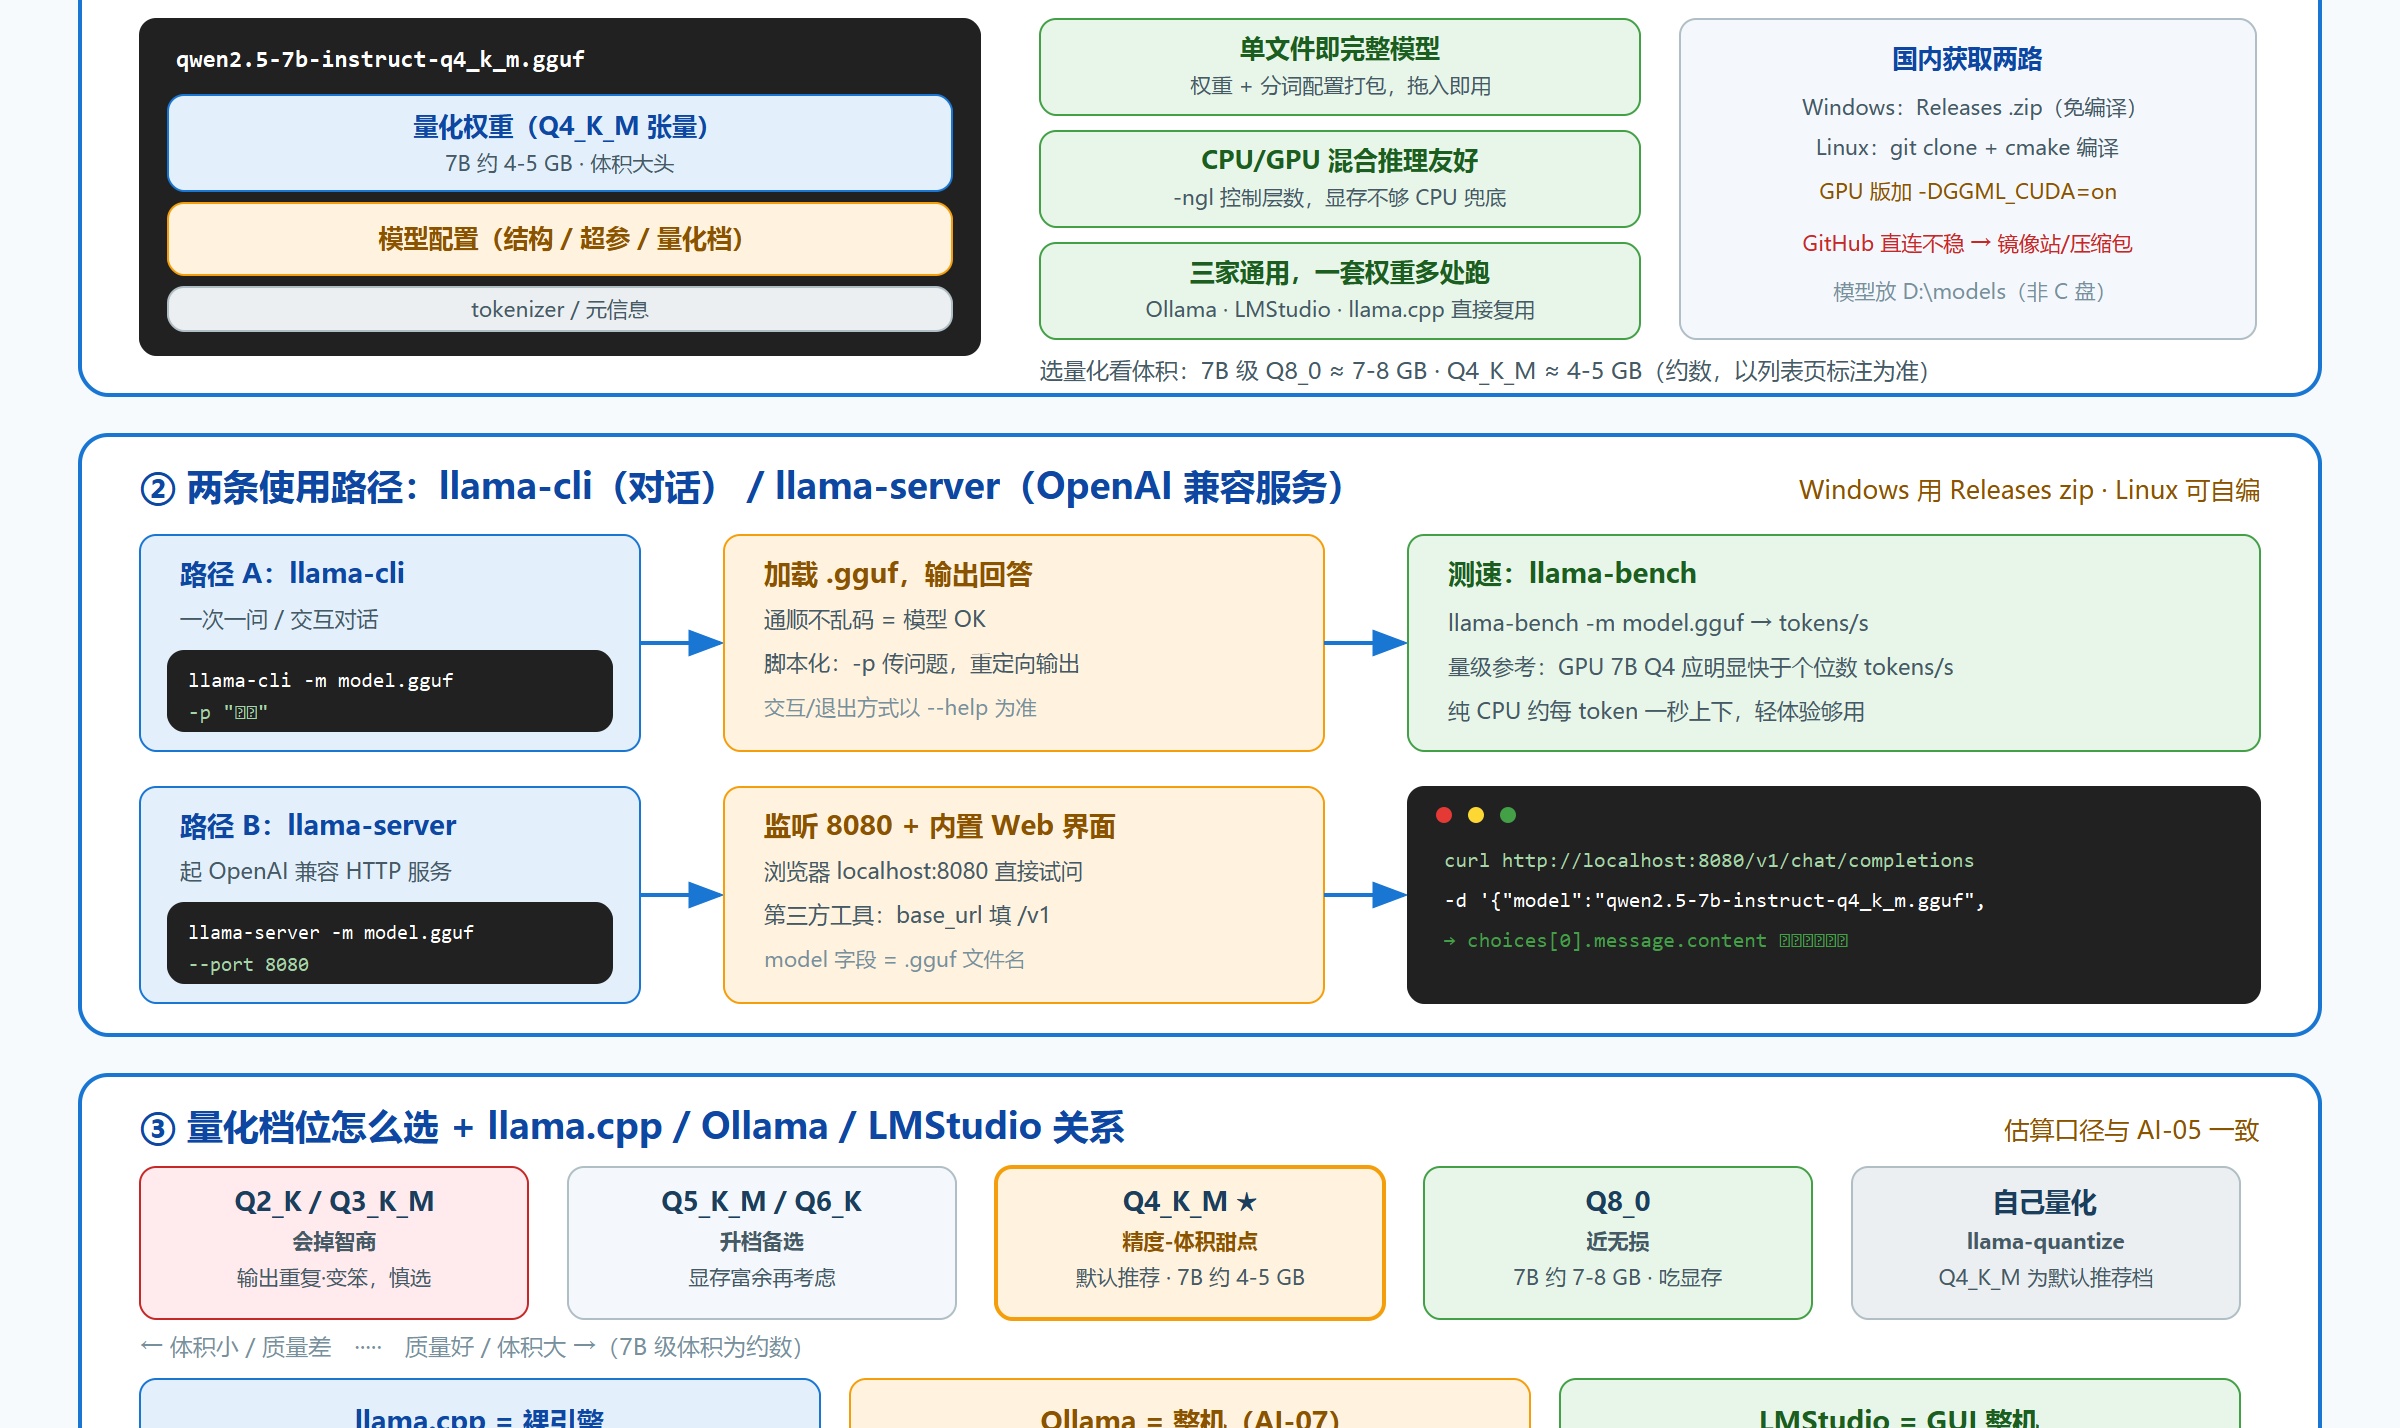Click the 国内获取两路 heading
The width and height of the screenshot is (2400, 1428).
pyautogui.click(x=1967, y=59)
